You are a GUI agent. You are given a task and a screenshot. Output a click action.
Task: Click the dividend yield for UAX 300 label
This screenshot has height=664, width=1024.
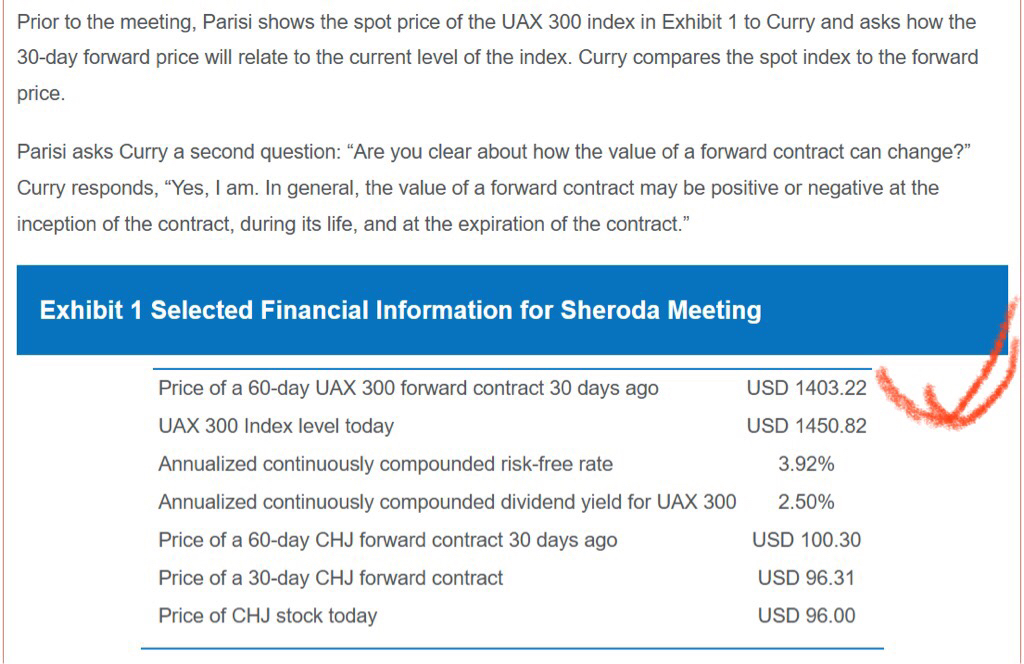pyautogui.click(x=447, y=502)
